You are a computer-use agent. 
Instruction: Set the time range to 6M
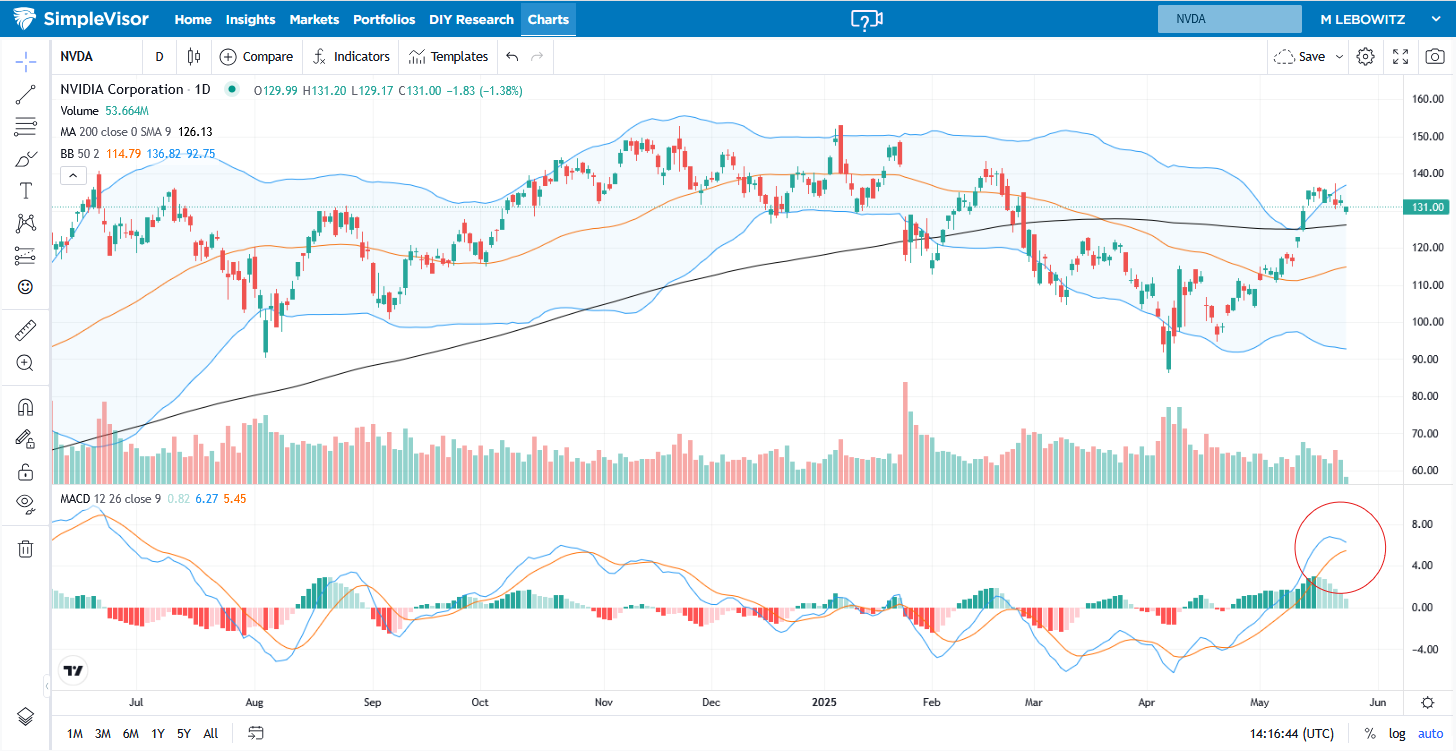131,733
